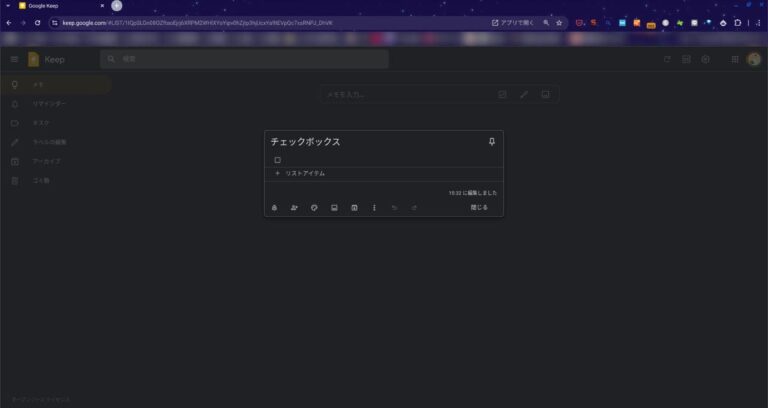The width and height of the screenshot is (768, 408).
Task: Click アプリで開く in address bar
Action: [x=513, y=23]
